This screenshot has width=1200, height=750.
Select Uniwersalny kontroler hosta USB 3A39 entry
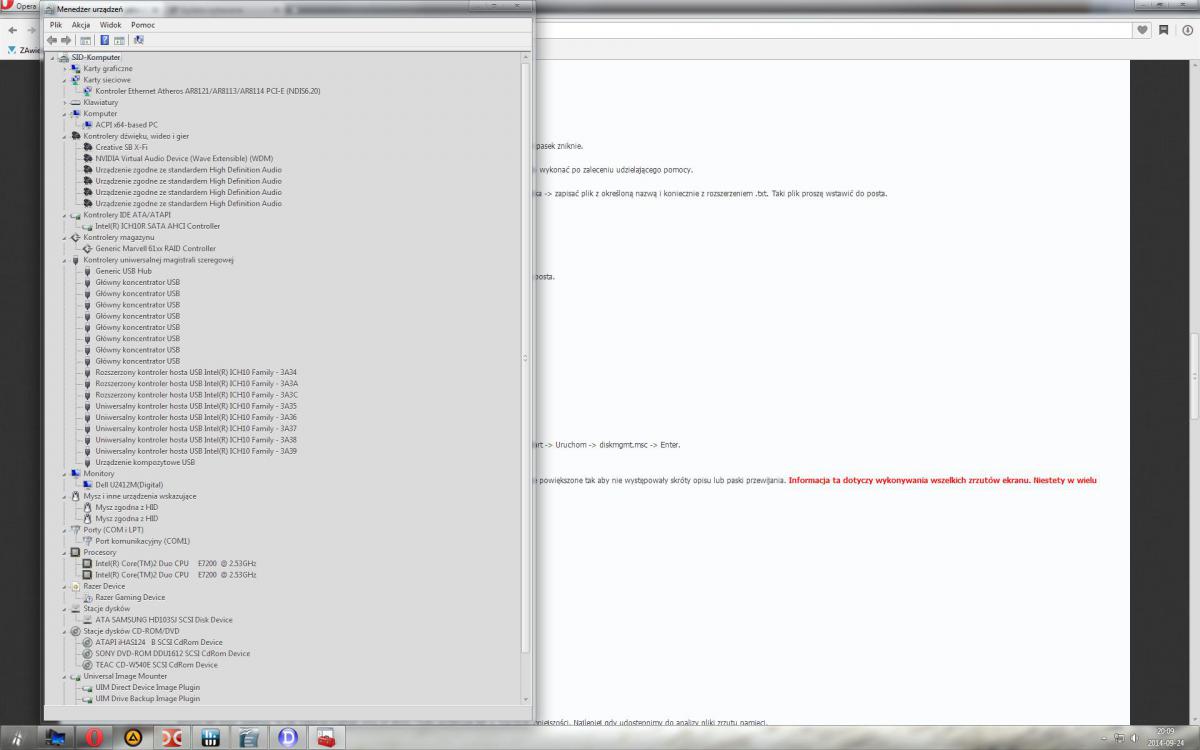pyautogui.click(x=196, y=451)
